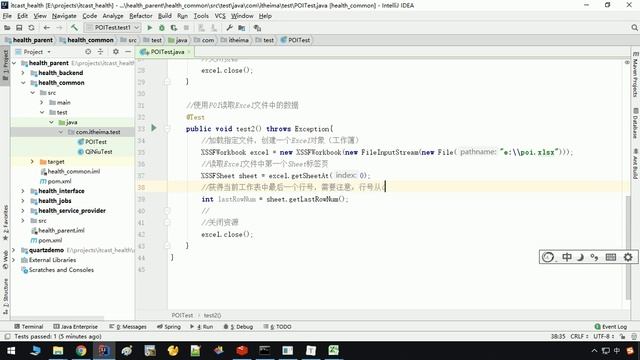The height and width of the screenshot is (360, 640).
Task: Click the Save All toolbar icon
Action: (x=19, y=28)
